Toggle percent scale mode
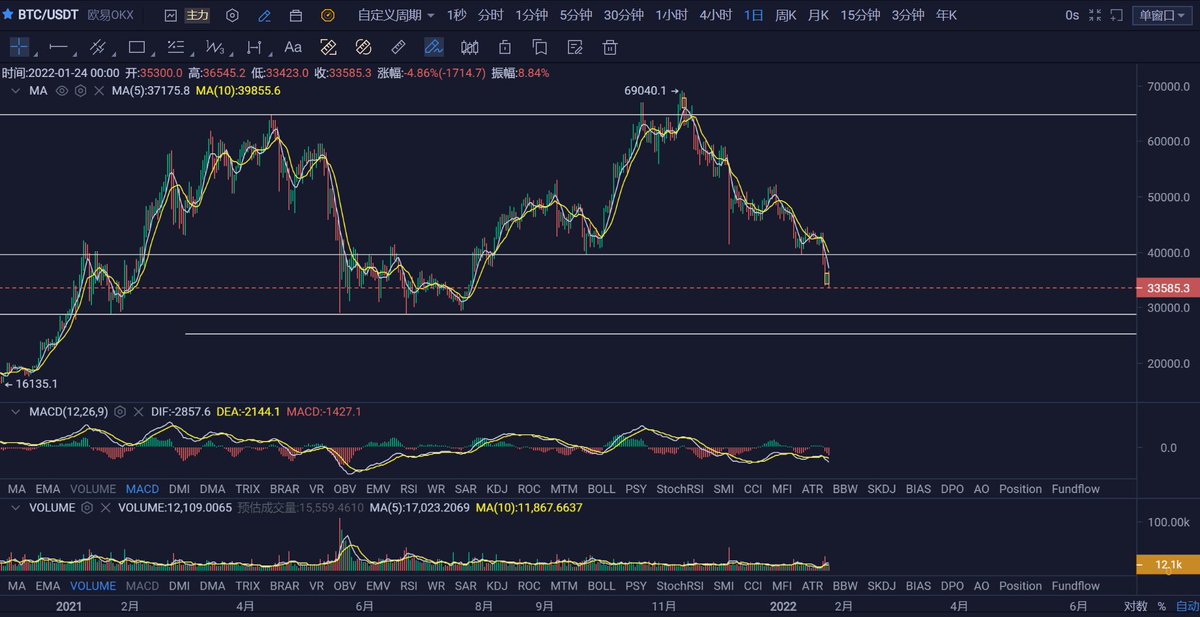 point(1162,606)
